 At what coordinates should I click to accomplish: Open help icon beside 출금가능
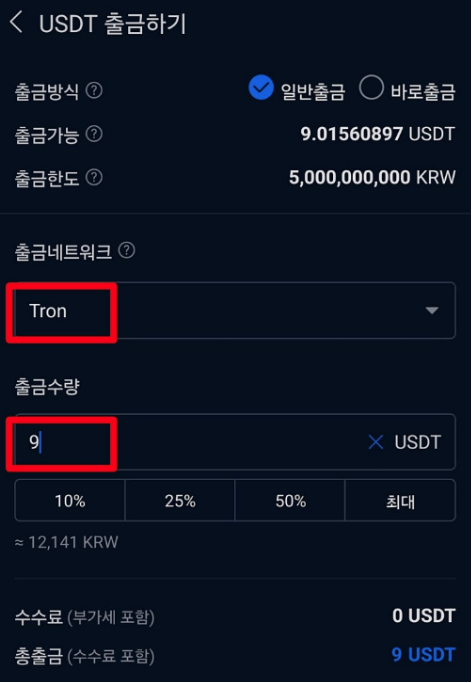pyautogui.click(x=94, y=134)
